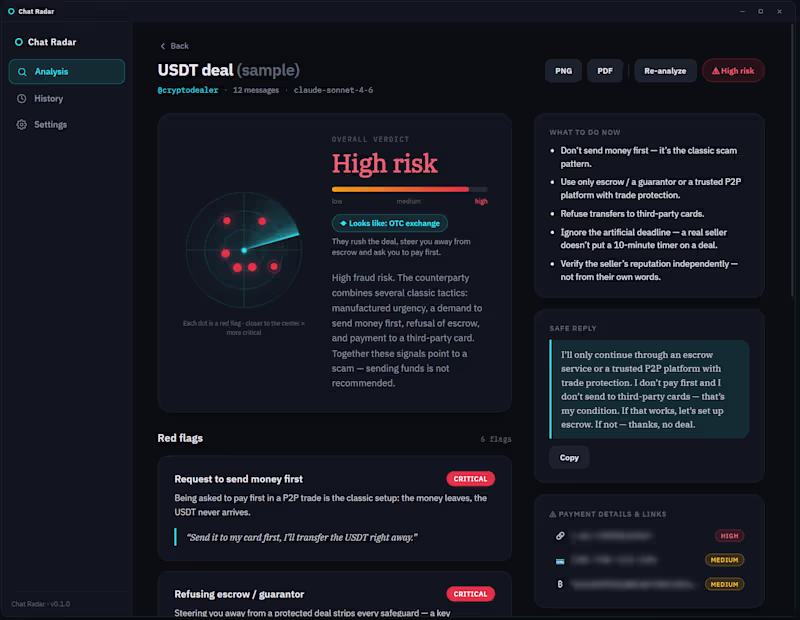Export the report as PNG

[563, 71]
